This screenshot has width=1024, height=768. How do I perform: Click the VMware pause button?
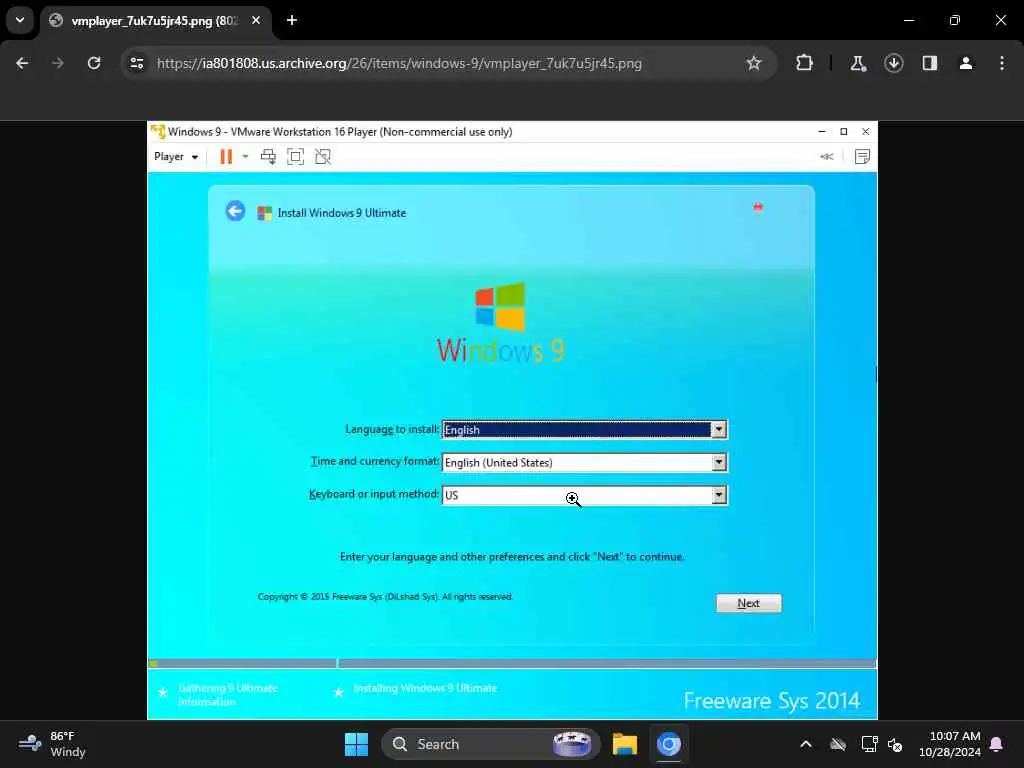click(x=226, y=157)
